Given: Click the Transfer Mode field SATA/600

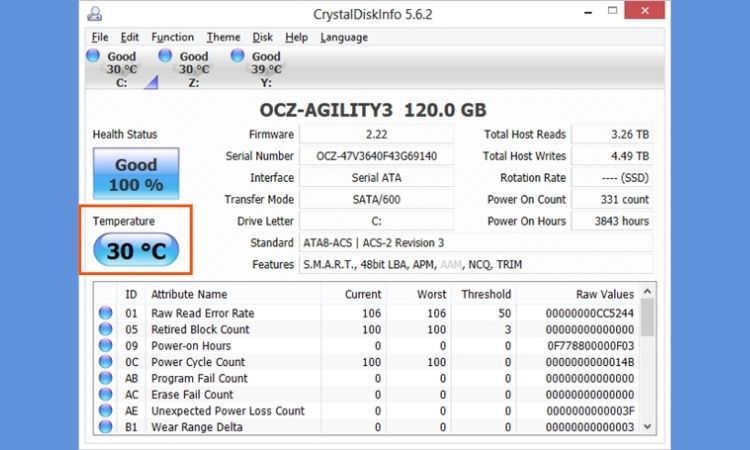Looking at the screenshot, I should pyautogui.click(x=376, y=199).
